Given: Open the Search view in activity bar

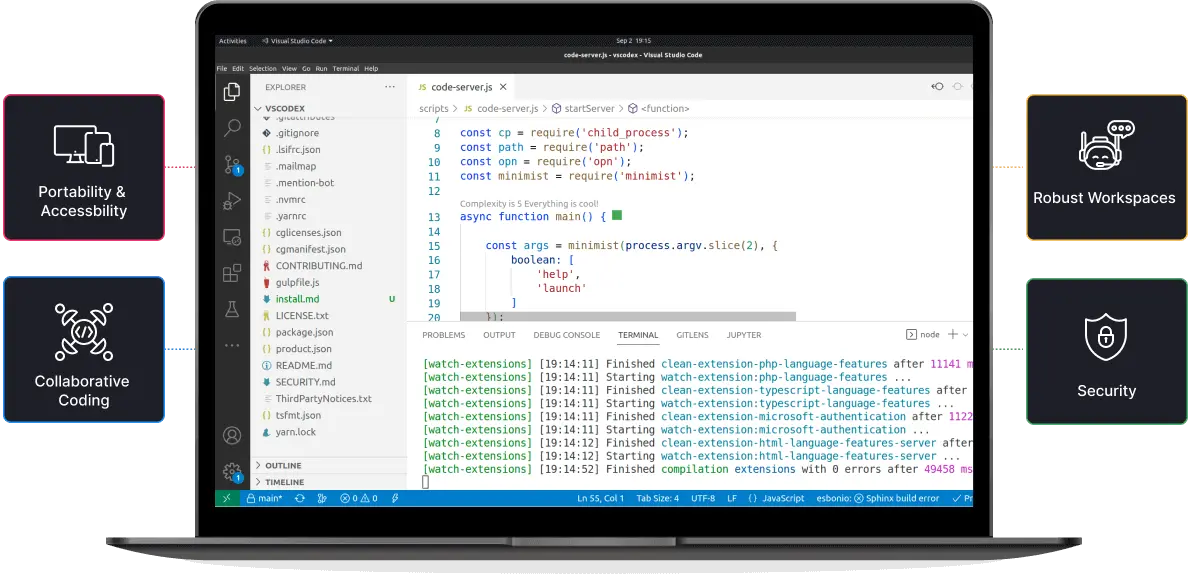Looking at the screenshot, I should coord(232,128).
